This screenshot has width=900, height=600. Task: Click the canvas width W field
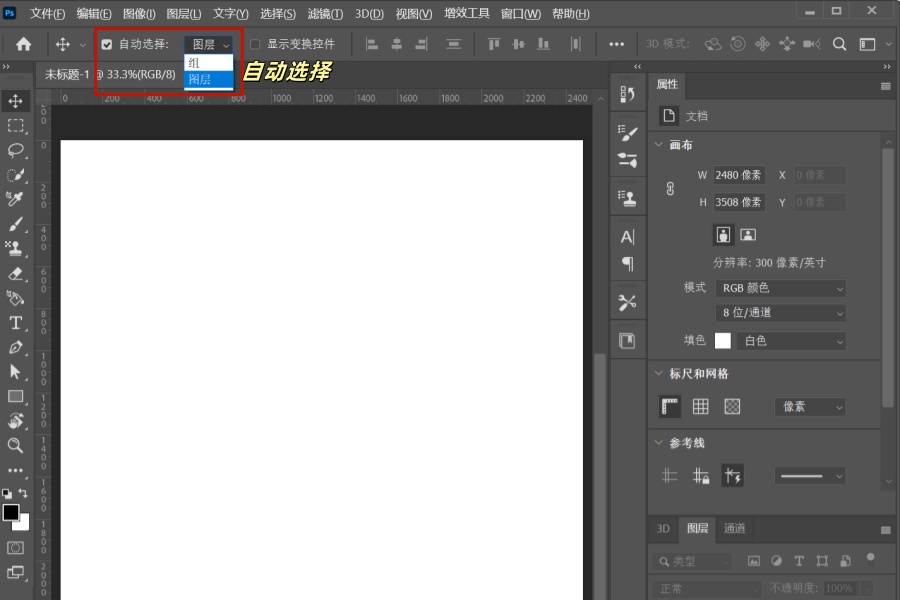coord(739,175)
